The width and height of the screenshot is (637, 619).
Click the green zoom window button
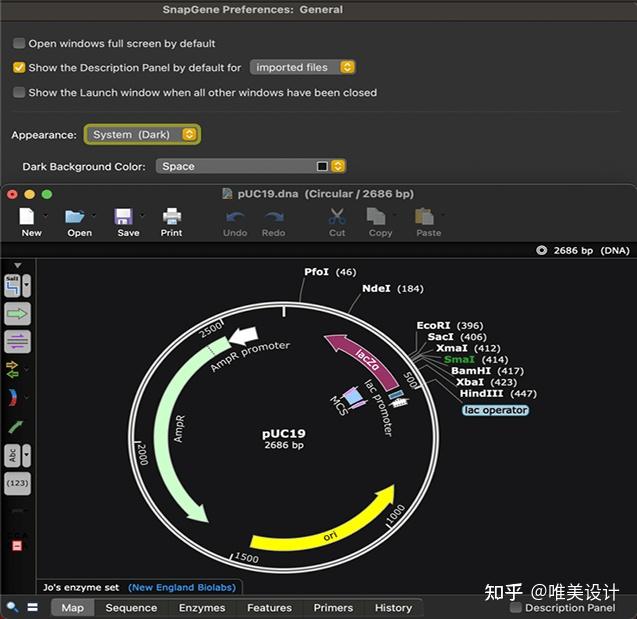(x=47, y=194)
